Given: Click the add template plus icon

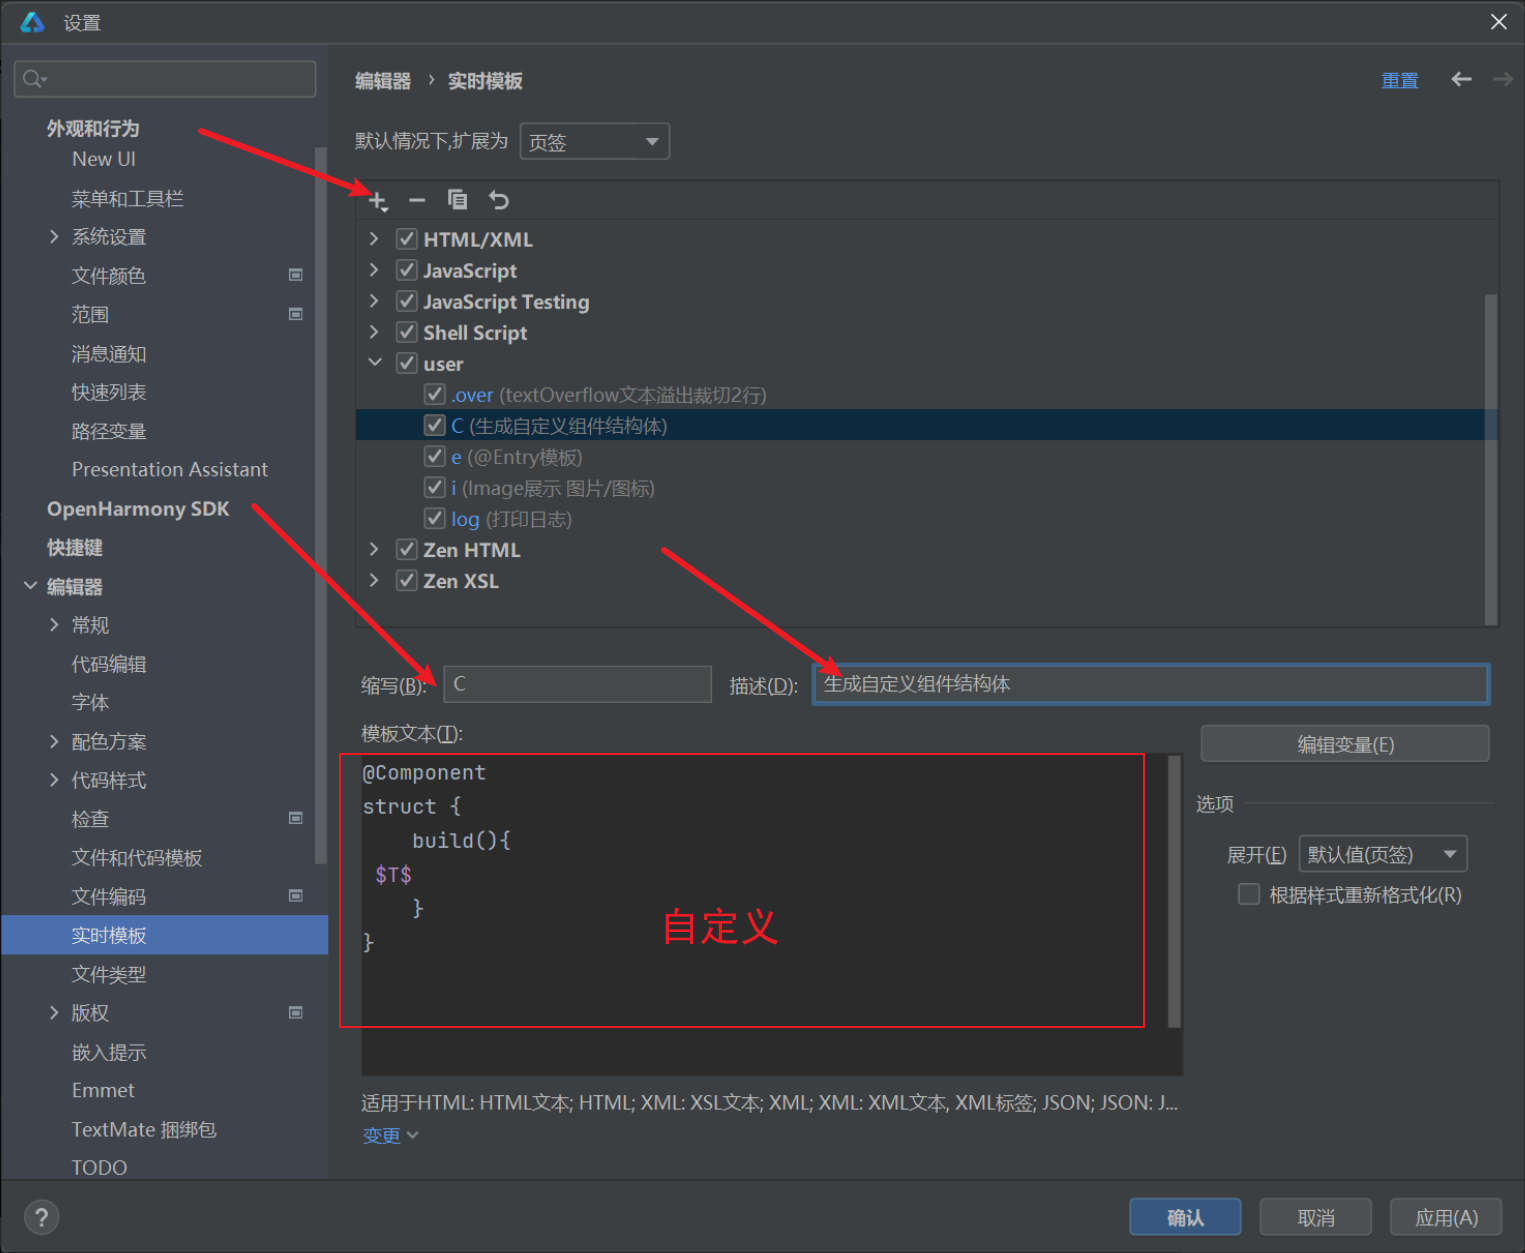Looking at the screenshot, I should pos(377,201).
